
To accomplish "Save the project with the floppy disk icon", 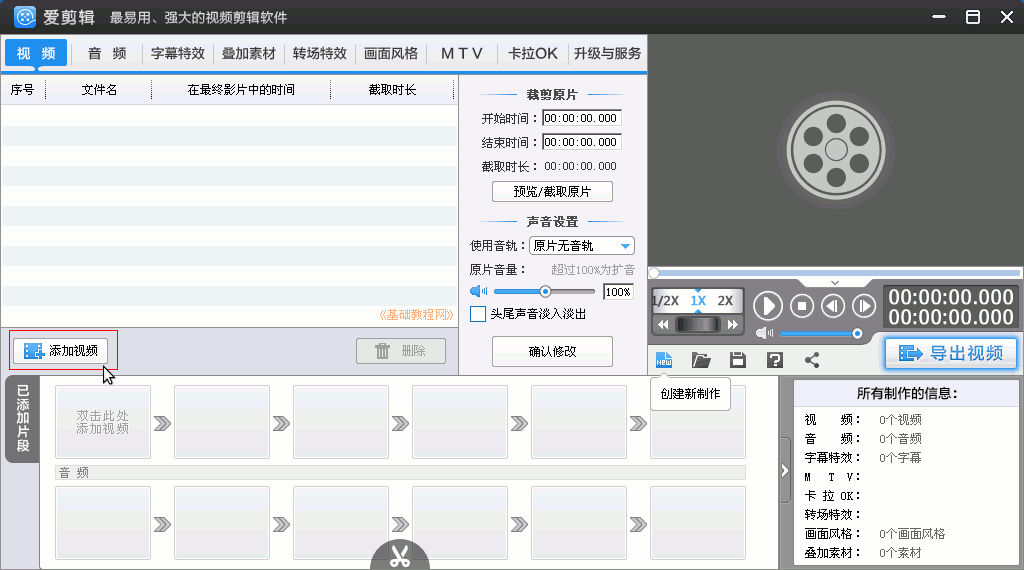I will point(738,360).
